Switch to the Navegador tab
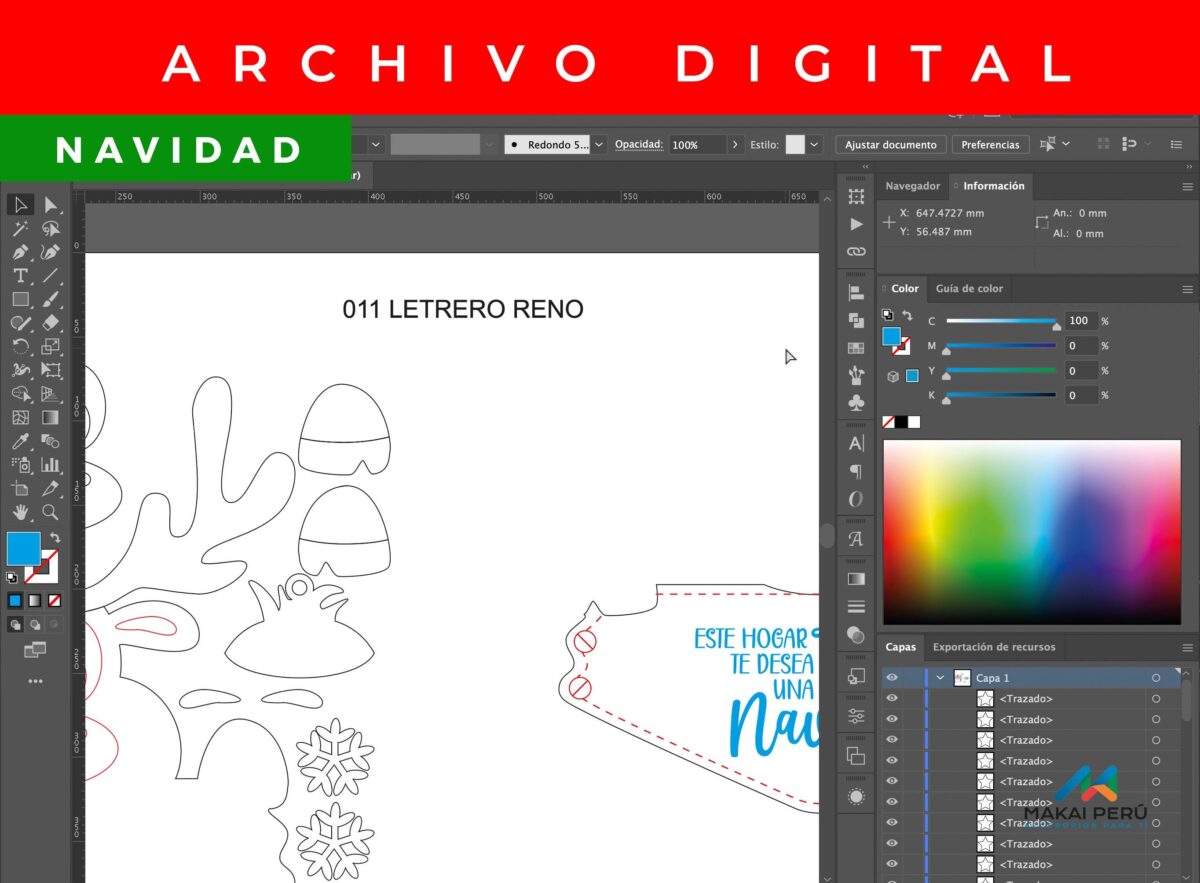The height and width of the screenshot is (883, 1200). [x=912, y=186]
